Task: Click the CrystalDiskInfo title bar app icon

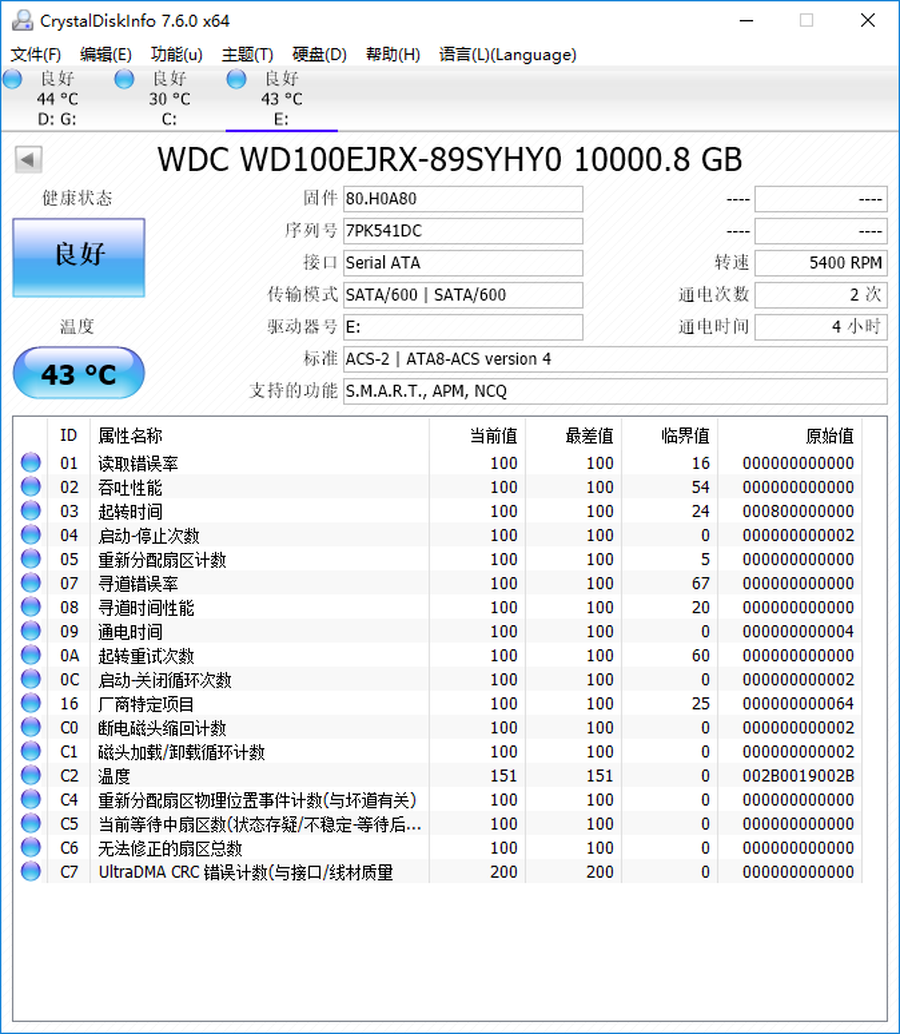Action: (21, 20)
